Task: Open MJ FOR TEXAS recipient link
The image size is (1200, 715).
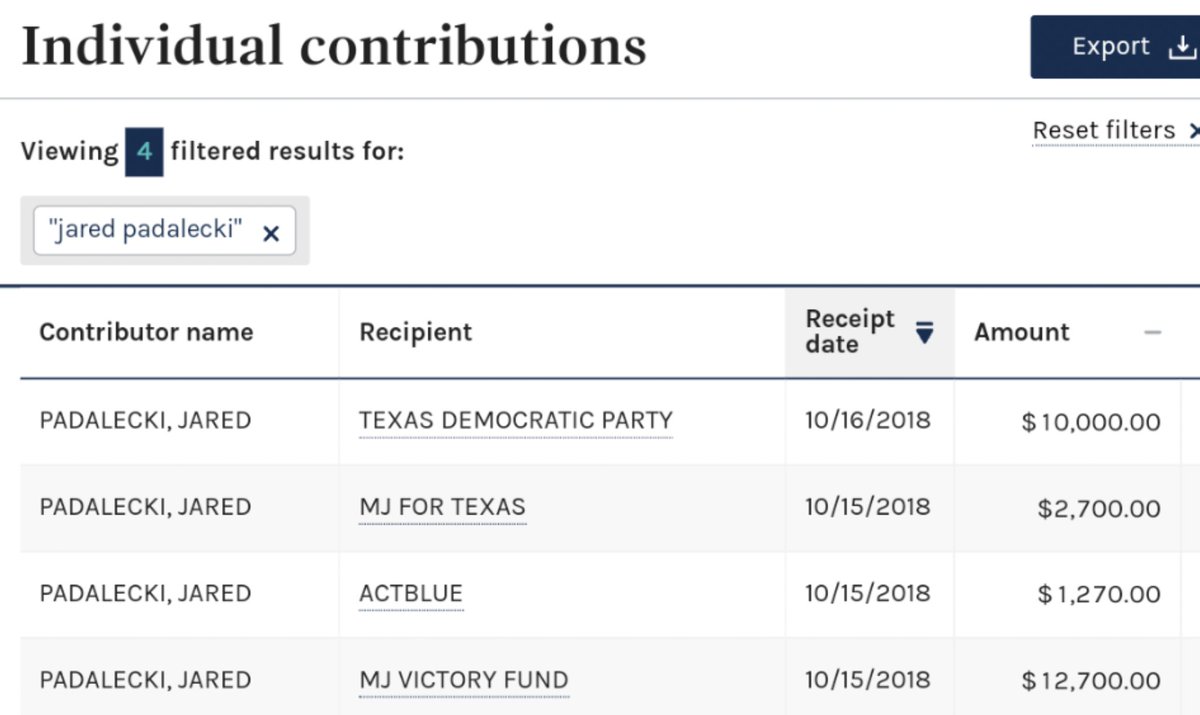Action: click(442, 507)
